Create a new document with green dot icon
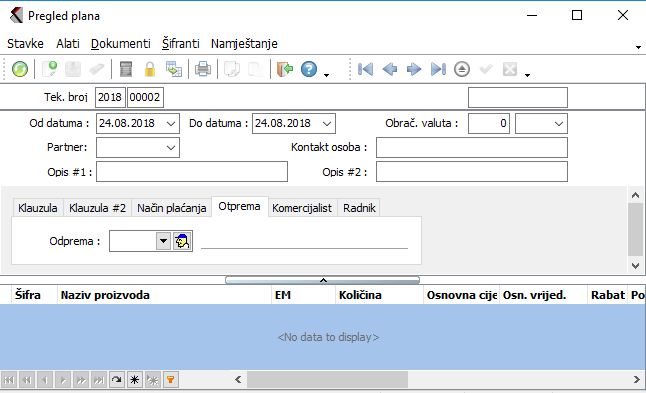646x393 pixels. (x=50, y=69)
